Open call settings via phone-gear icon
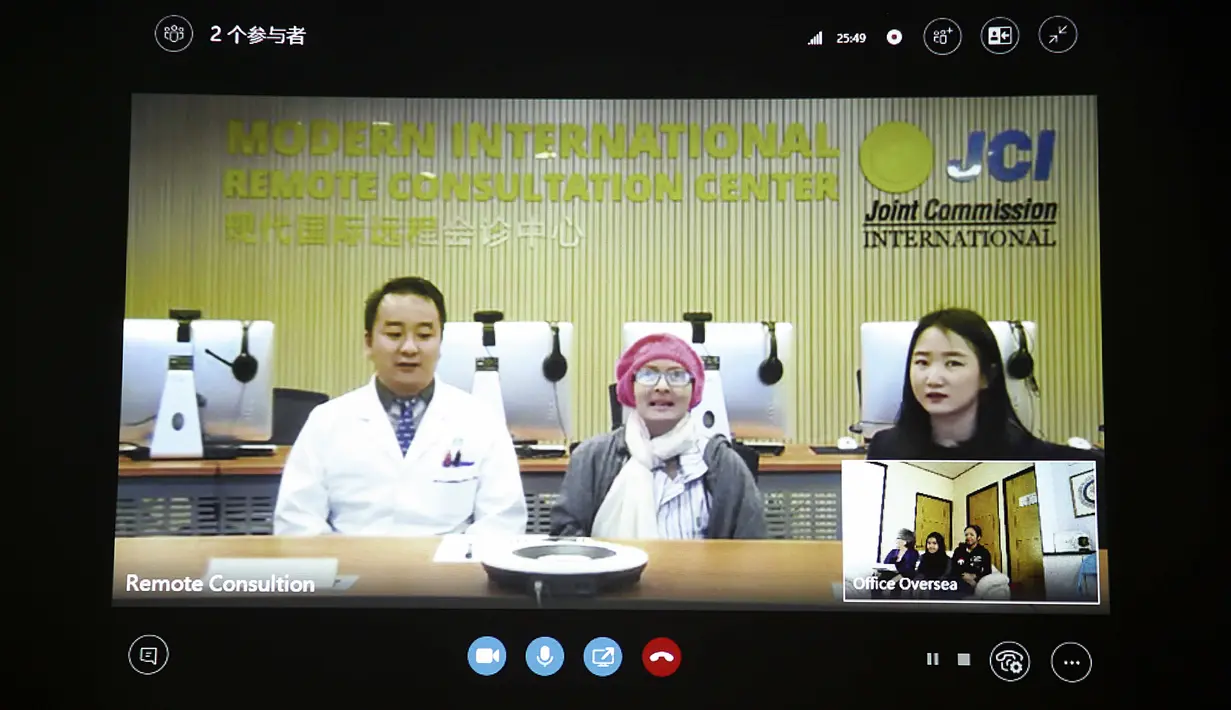 coord(1010,661)
